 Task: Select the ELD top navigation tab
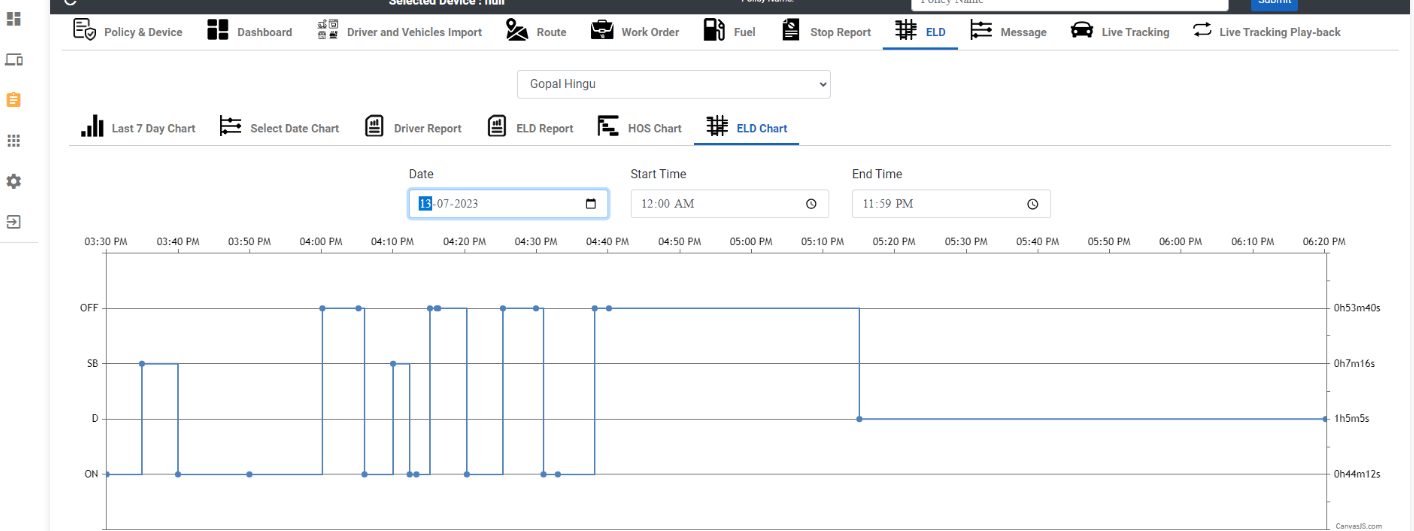920,31
